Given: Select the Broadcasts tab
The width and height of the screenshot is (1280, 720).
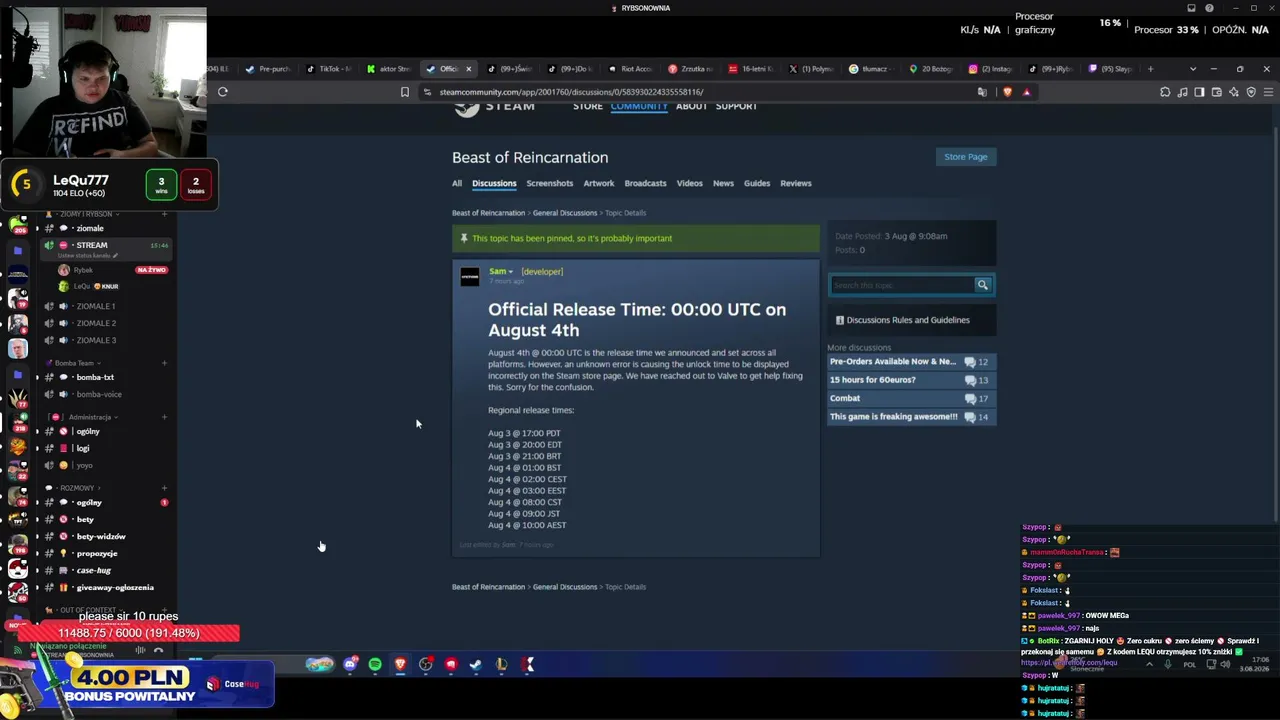Looking at the screenshot, I should [645, 183].
